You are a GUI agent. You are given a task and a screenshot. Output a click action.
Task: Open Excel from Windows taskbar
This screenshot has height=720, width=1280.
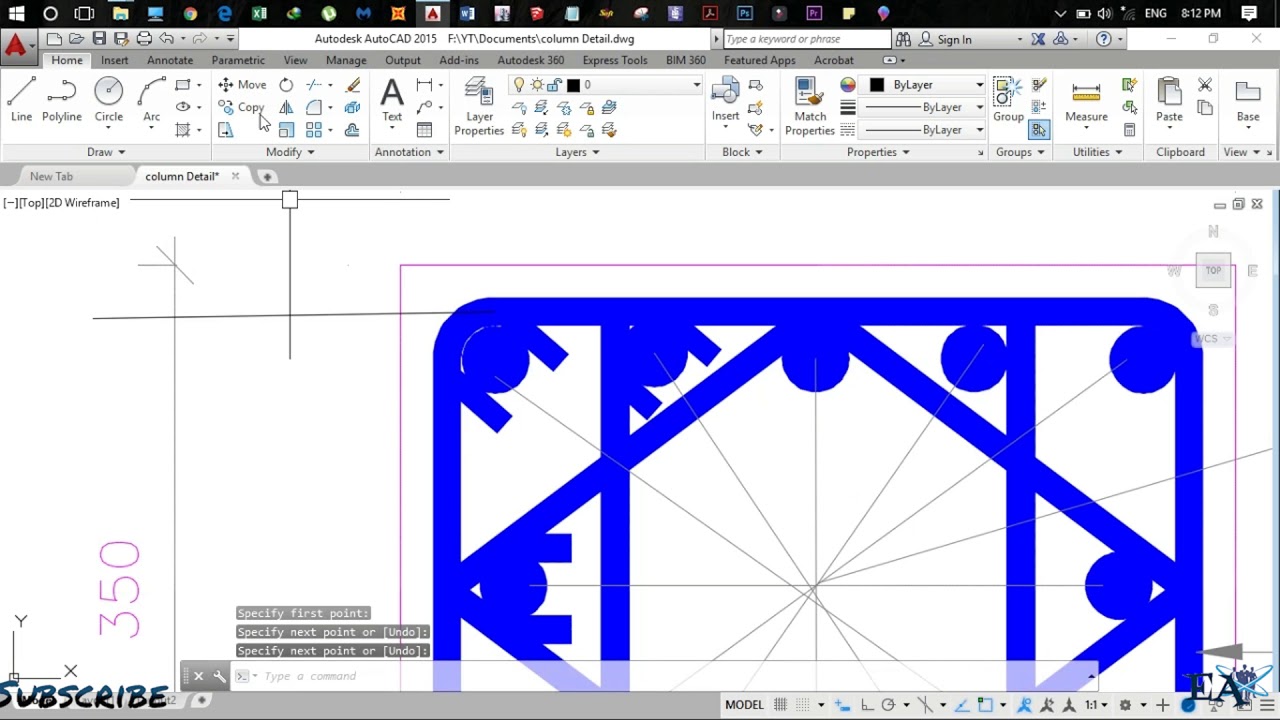[x=259, y=14]
